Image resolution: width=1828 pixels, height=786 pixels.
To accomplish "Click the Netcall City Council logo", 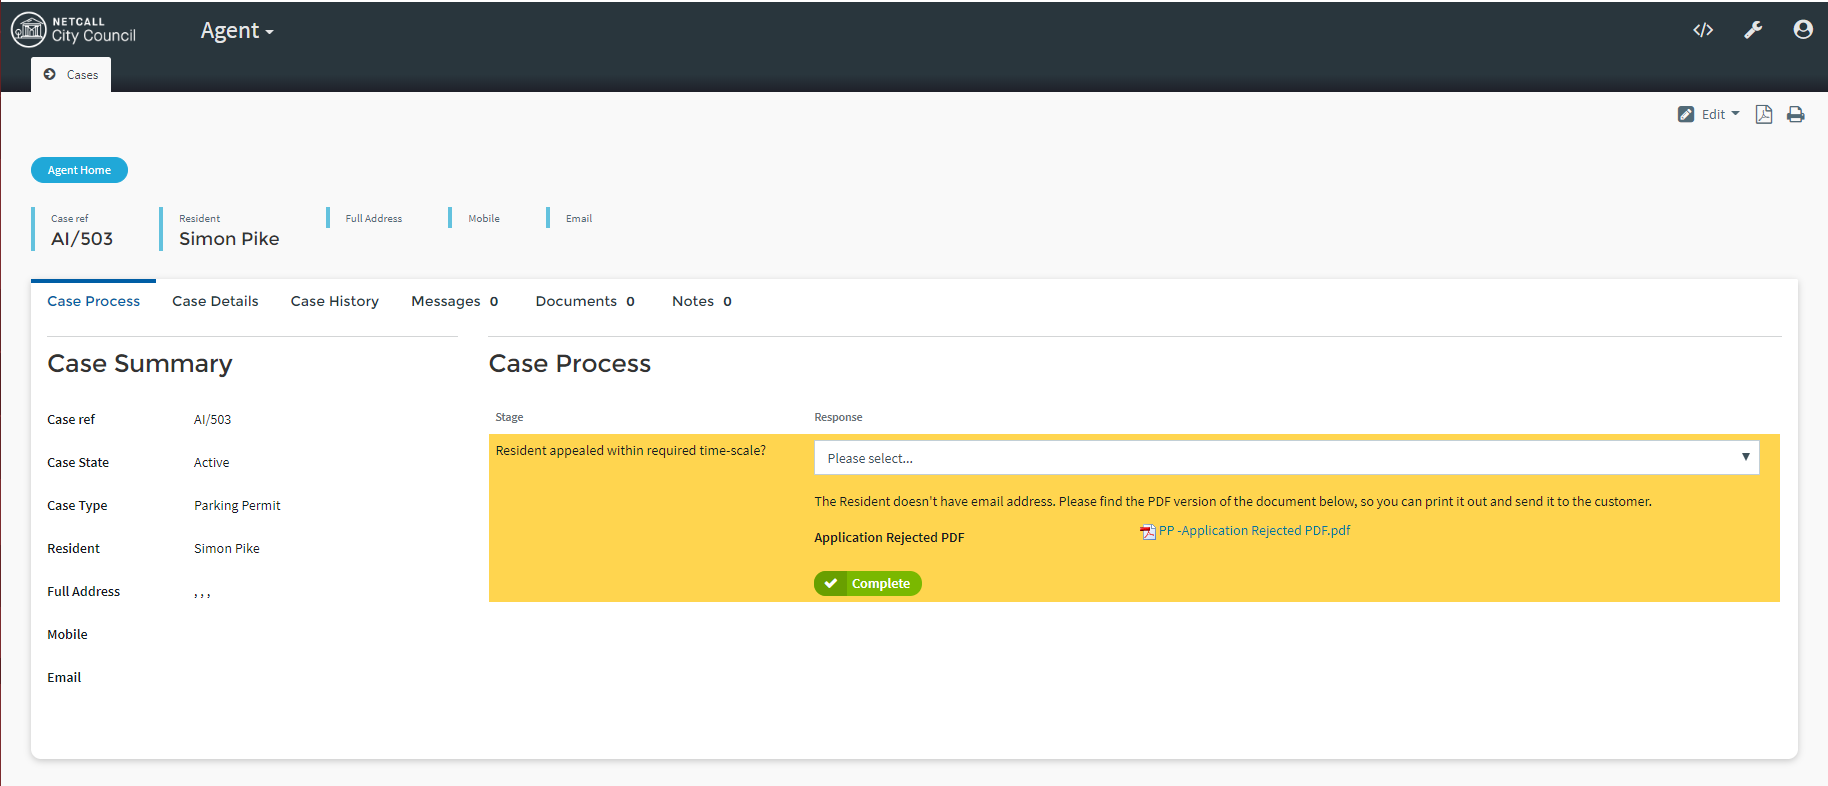I will tap(74, 30).
